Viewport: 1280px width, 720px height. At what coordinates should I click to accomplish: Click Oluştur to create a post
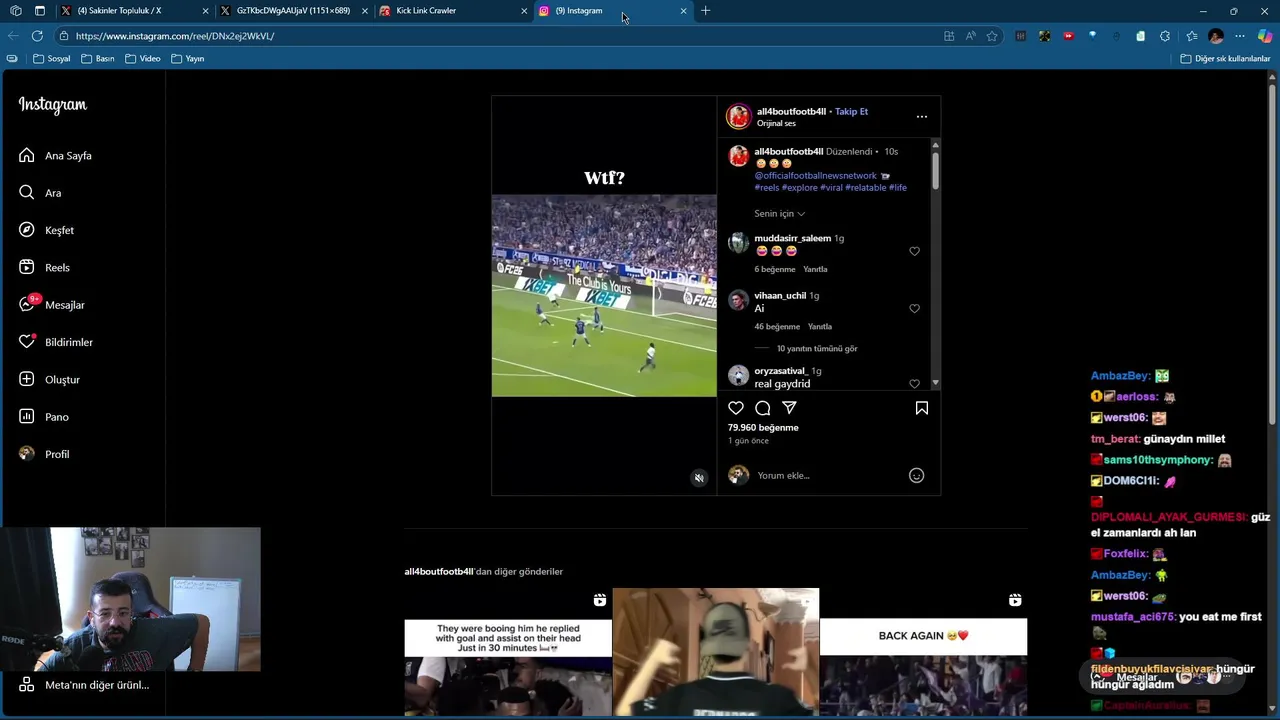click(x=49, y=380)
